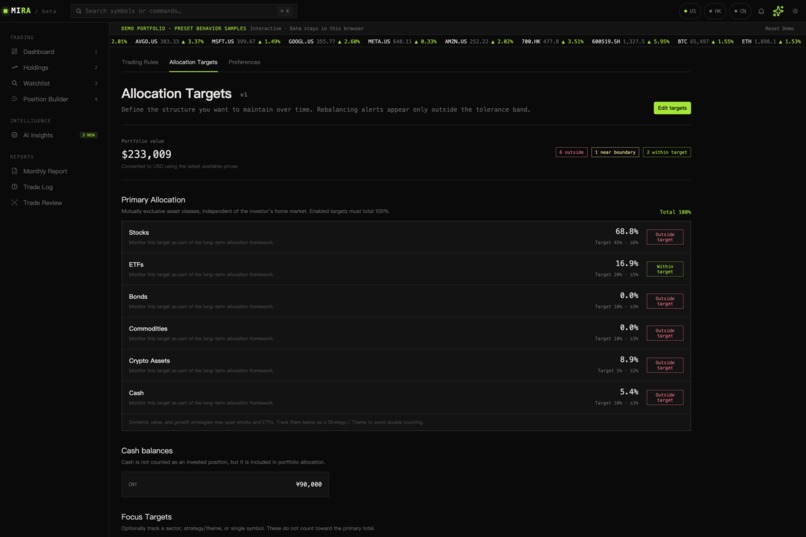Image resolution: width=806 pixels, height=537 pixels.
Task: Open Holdings via its chart icon
Action: click(x=14, y=67)
